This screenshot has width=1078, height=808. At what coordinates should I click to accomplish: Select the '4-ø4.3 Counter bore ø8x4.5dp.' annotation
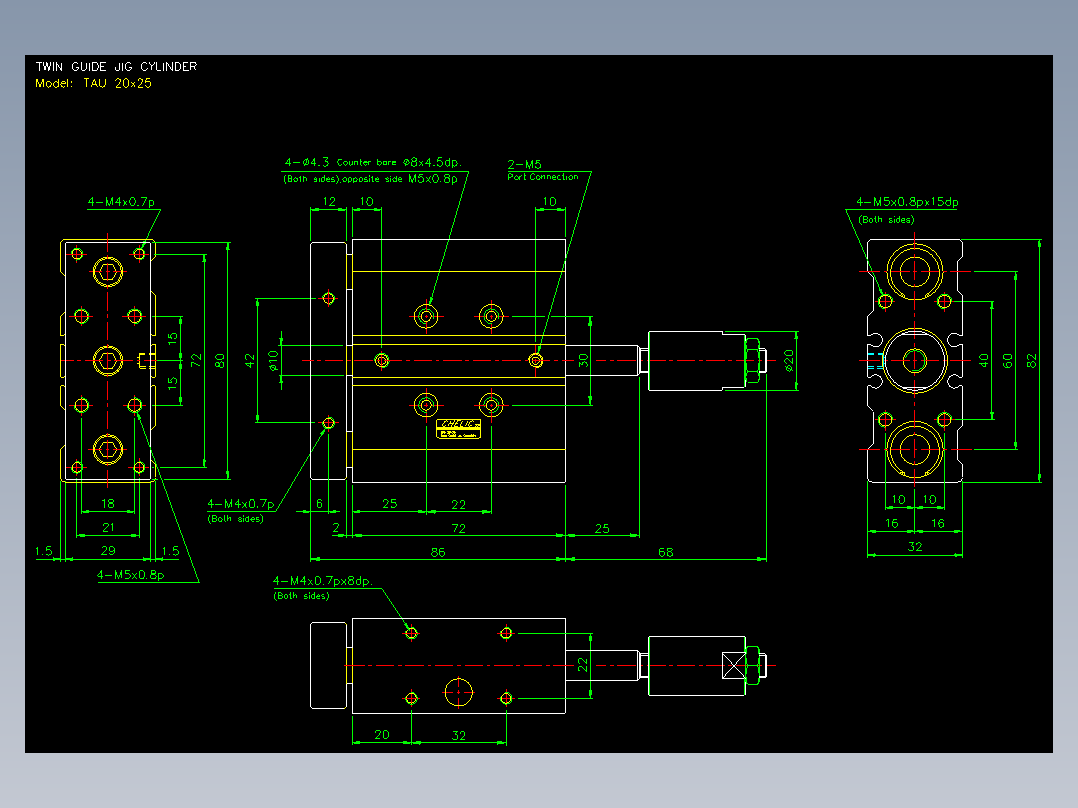pyautogui.click(x=373, y=162)
